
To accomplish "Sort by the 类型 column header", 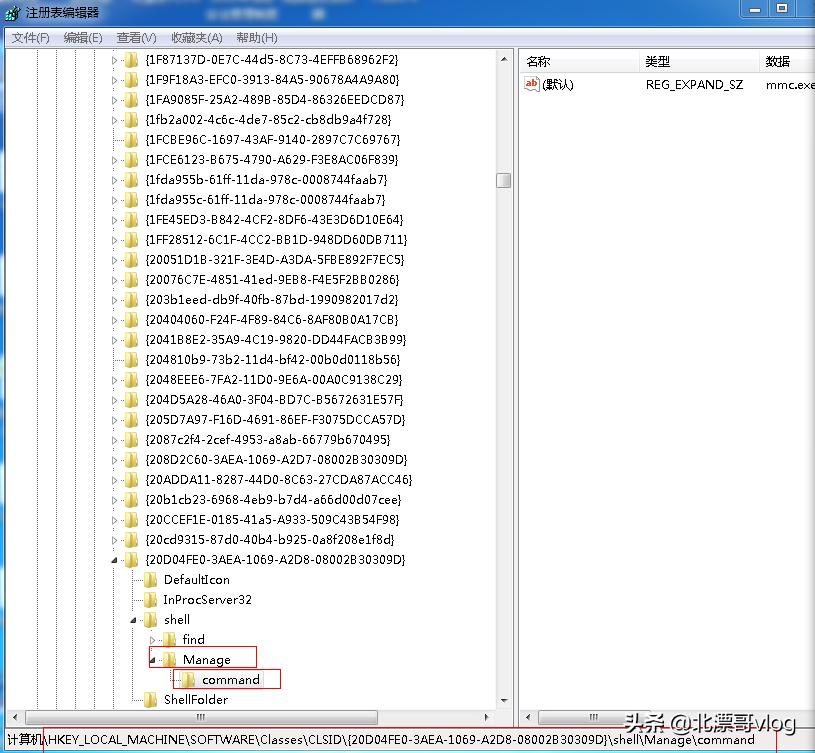I will [x=699, y=61].
